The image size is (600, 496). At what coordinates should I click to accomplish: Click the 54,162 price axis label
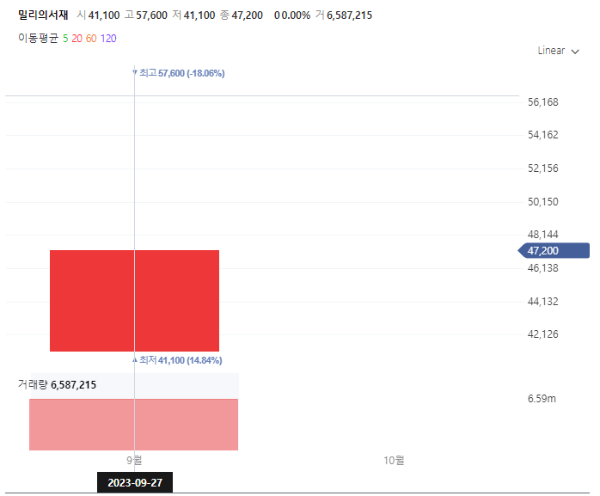(543, 135)
